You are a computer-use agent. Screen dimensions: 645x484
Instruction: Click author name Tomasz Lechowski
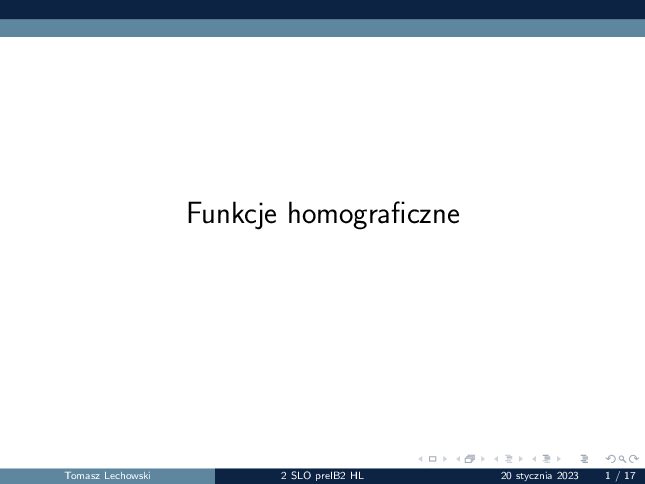[x=107, y=476]
